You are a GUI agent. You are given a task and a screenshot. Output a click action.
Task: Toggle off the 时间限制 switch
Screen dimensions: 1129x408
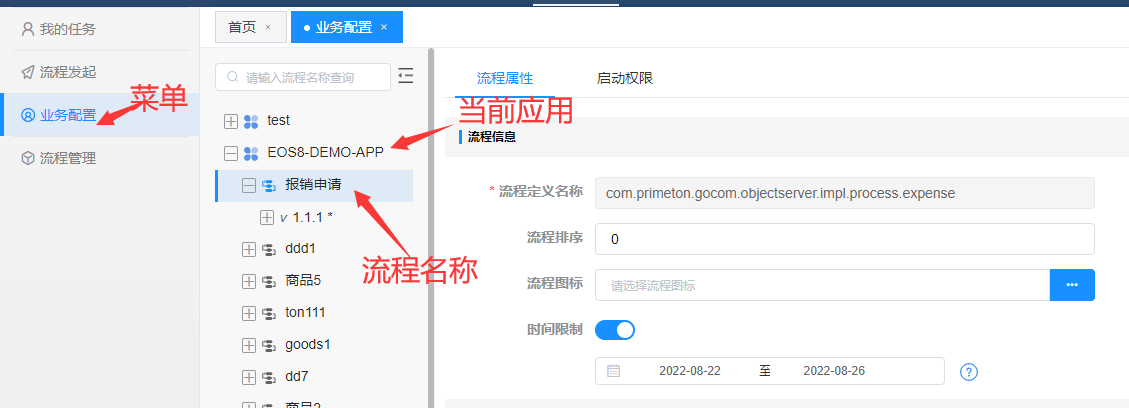pos(615,329)
